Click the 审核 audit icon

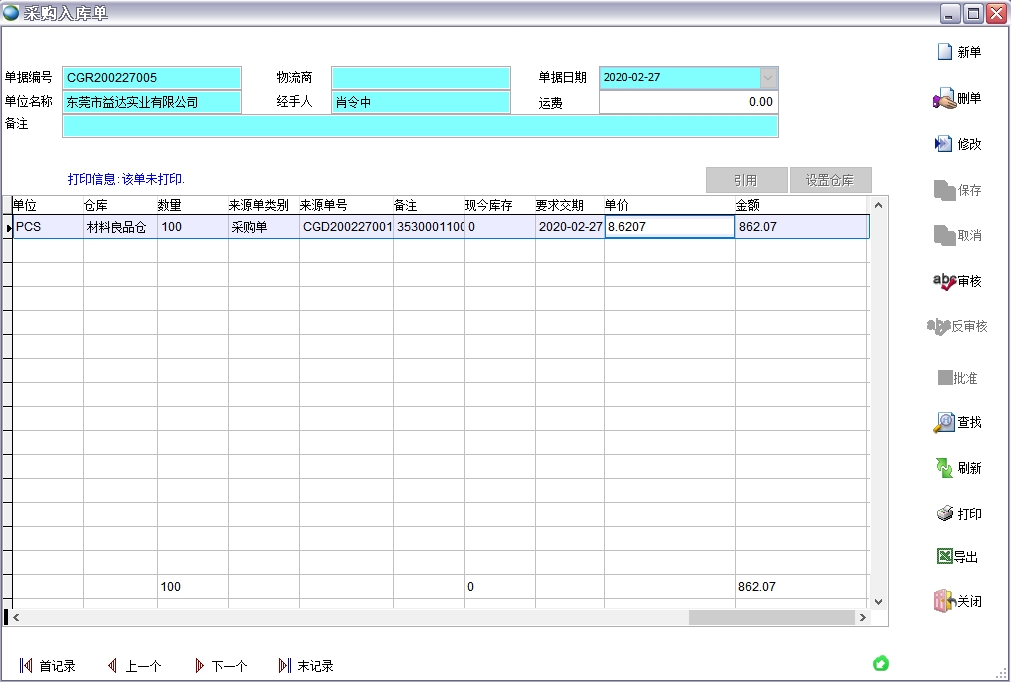(x=958, y=281)
